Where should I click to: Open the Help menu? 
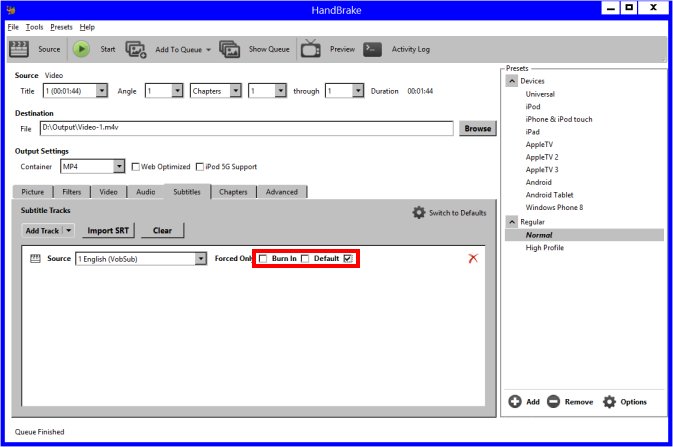point(87,27)
